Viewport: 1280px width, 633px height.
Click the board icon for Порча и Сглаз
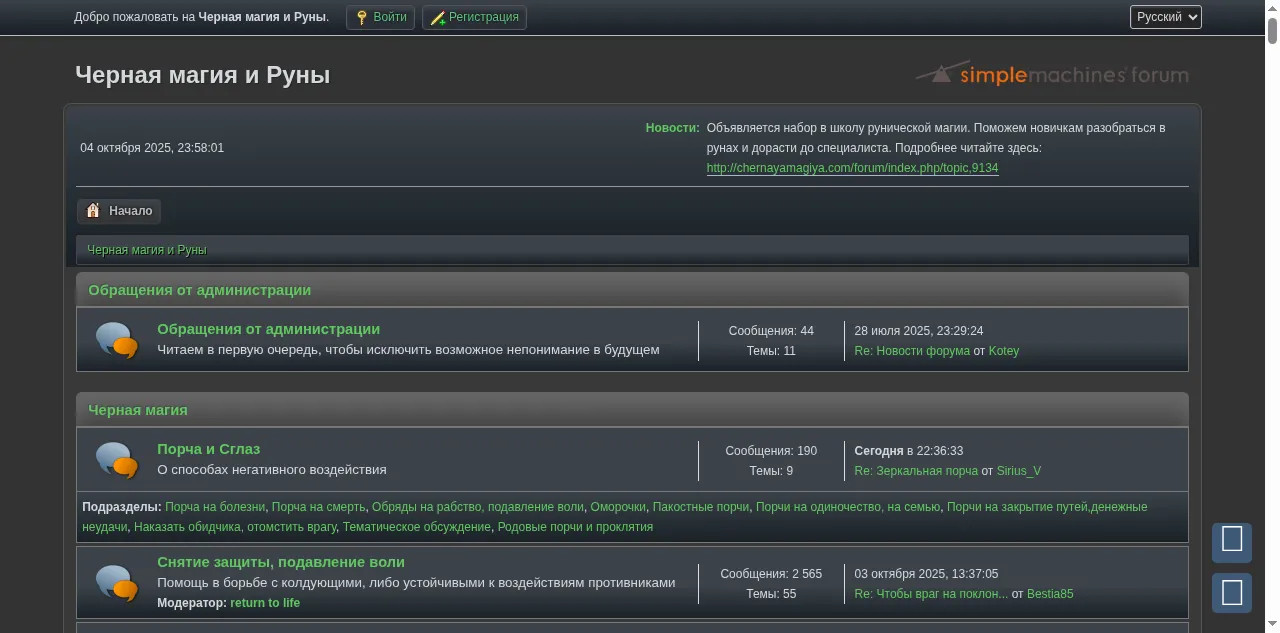[x=117, y=460]
